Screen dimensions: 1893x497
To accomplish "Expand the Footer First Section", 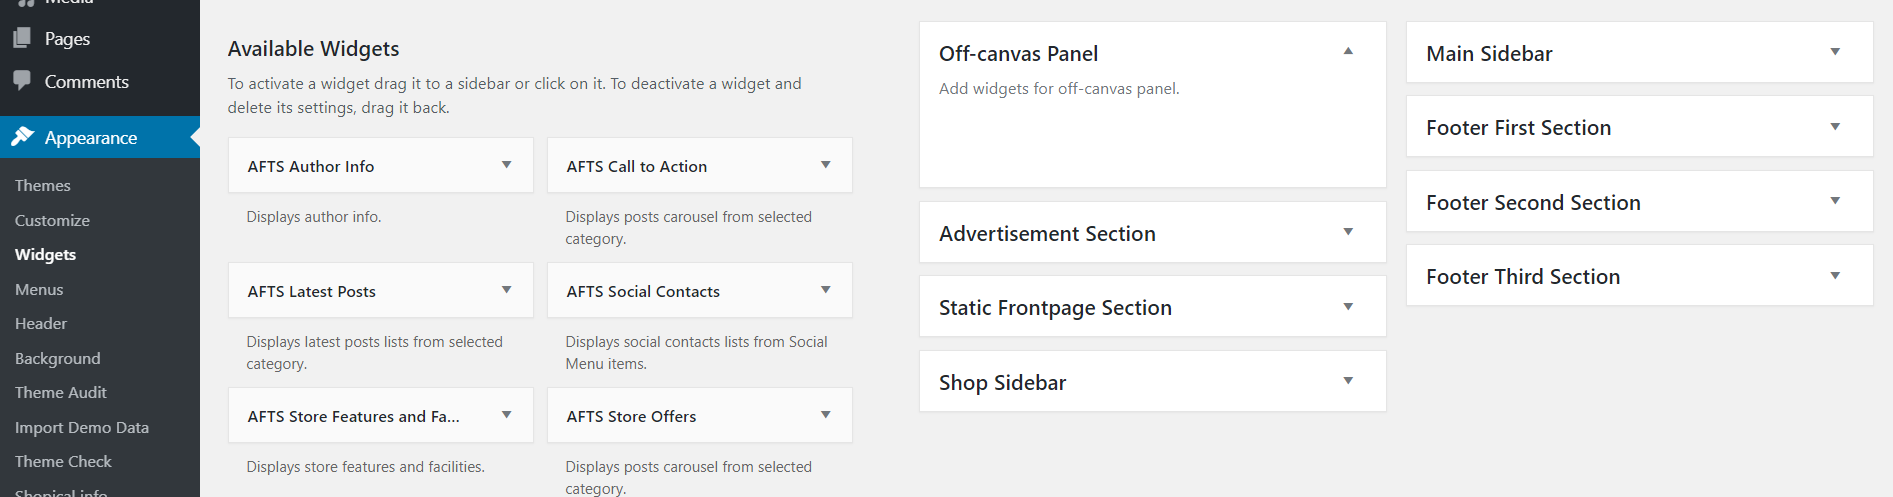I will coord(1835,127).
